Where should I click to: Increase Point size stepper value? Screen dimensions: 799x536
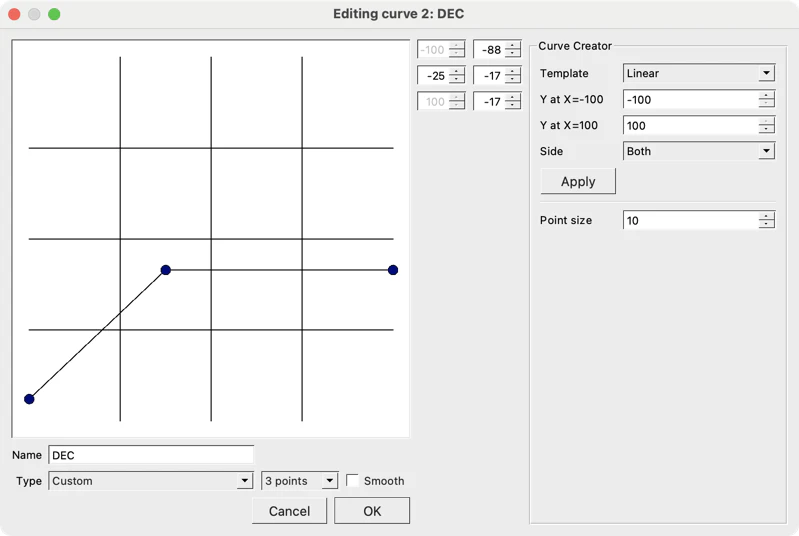[766, 216]
